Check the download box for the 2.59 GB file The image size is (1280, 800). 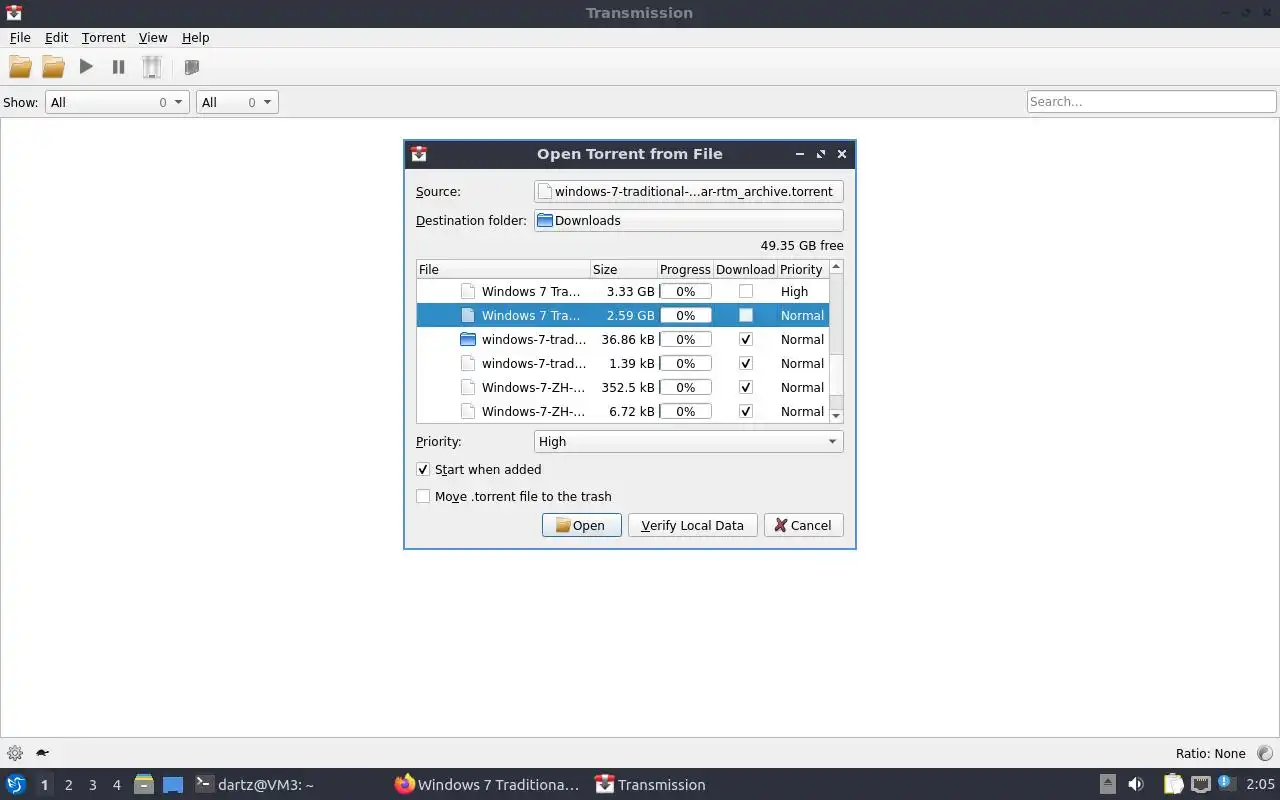[x=746, y=315]
